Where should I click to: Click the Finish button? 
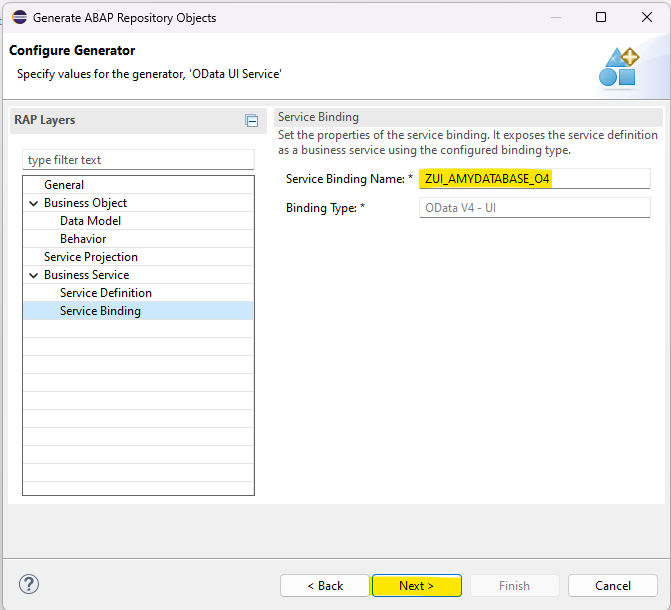pos(515,586)
